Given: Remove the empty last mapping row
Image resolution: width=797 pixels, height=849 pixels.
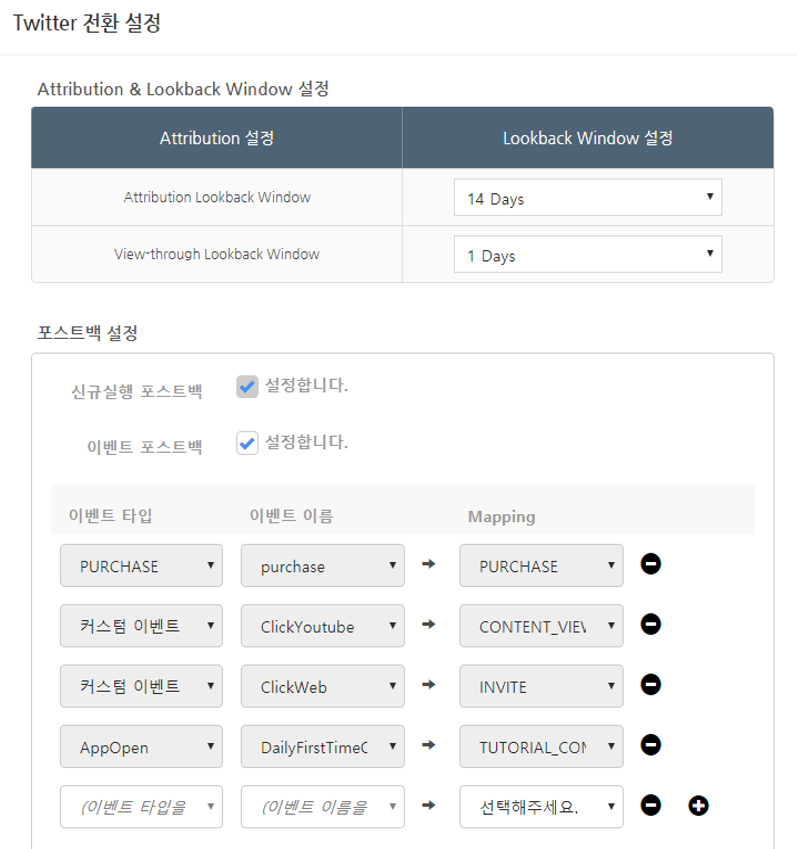Looking at the screenshot, I should (650, 806).
